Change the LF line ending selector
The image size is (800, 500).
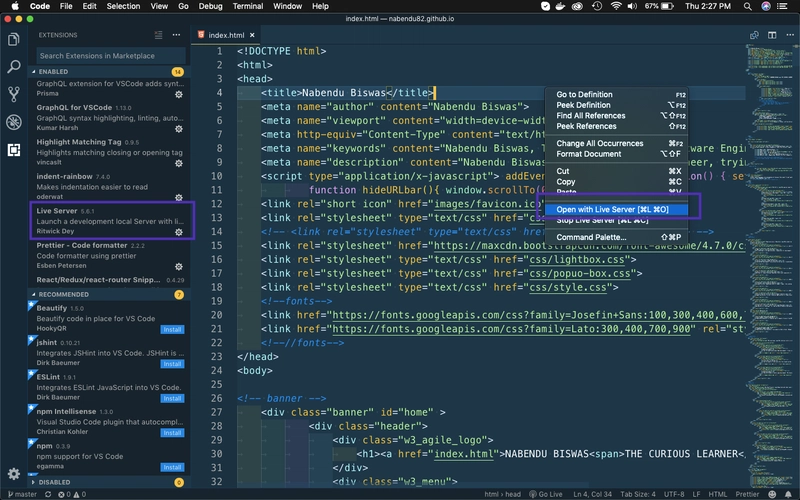click(696, 494)
